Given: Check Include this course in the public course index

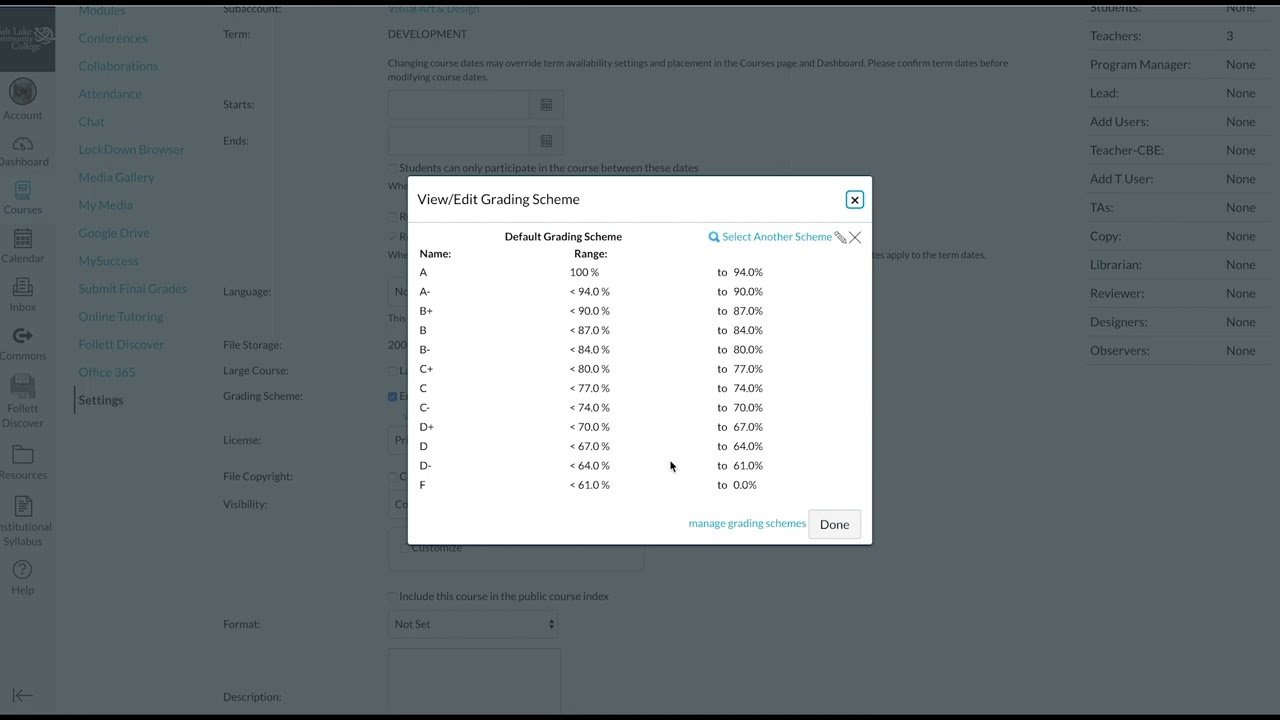Looking at the screenshot, I should 392,596.
